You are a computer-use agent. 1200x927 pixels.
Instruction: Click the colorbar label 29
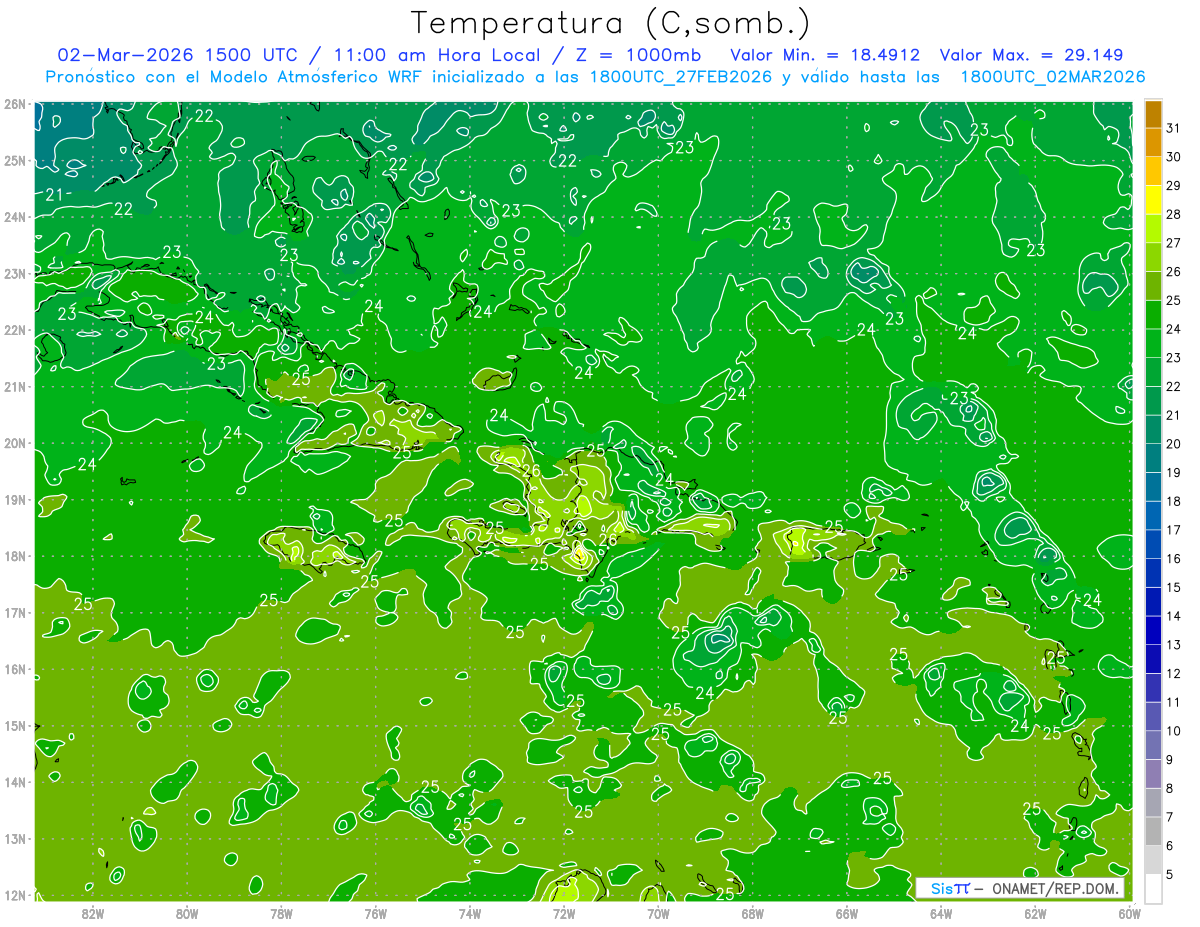(1174, 186)
